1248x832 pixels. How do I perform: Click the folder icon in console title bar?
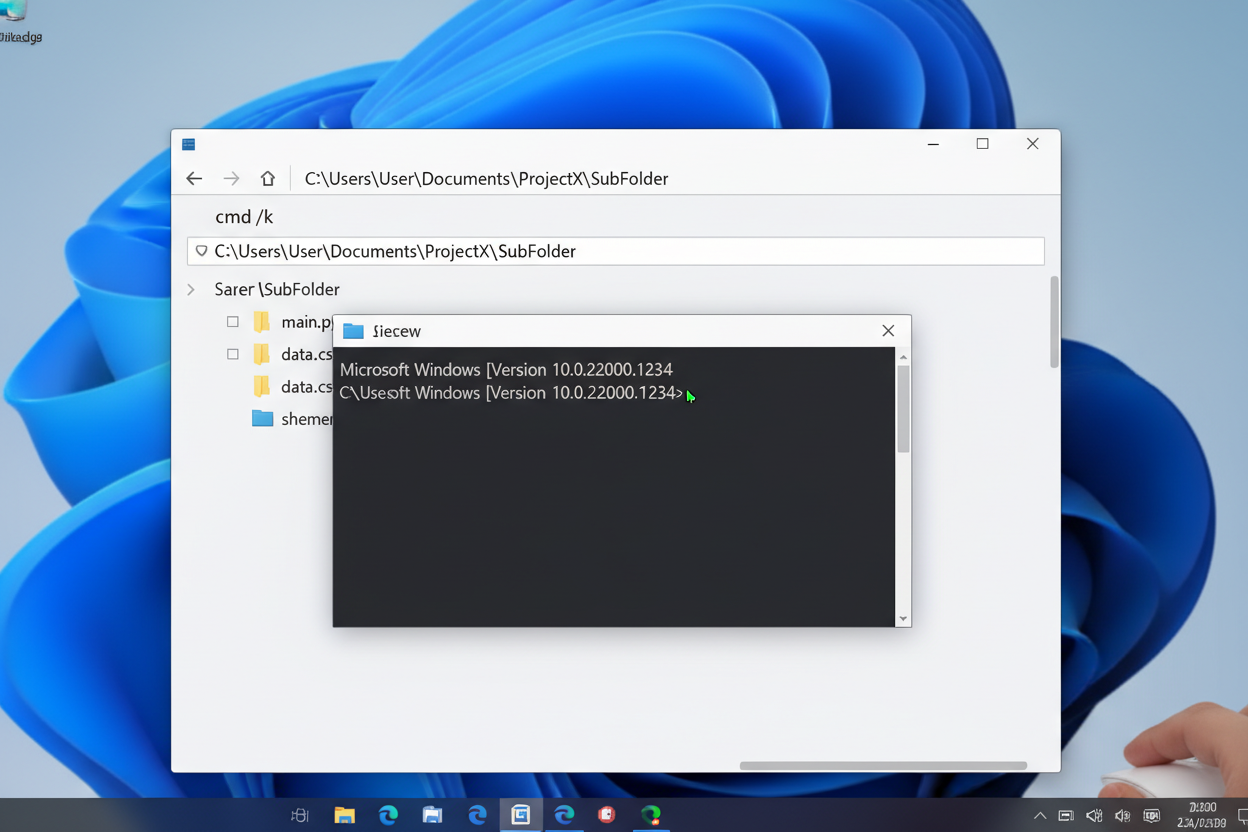point(353,331)
